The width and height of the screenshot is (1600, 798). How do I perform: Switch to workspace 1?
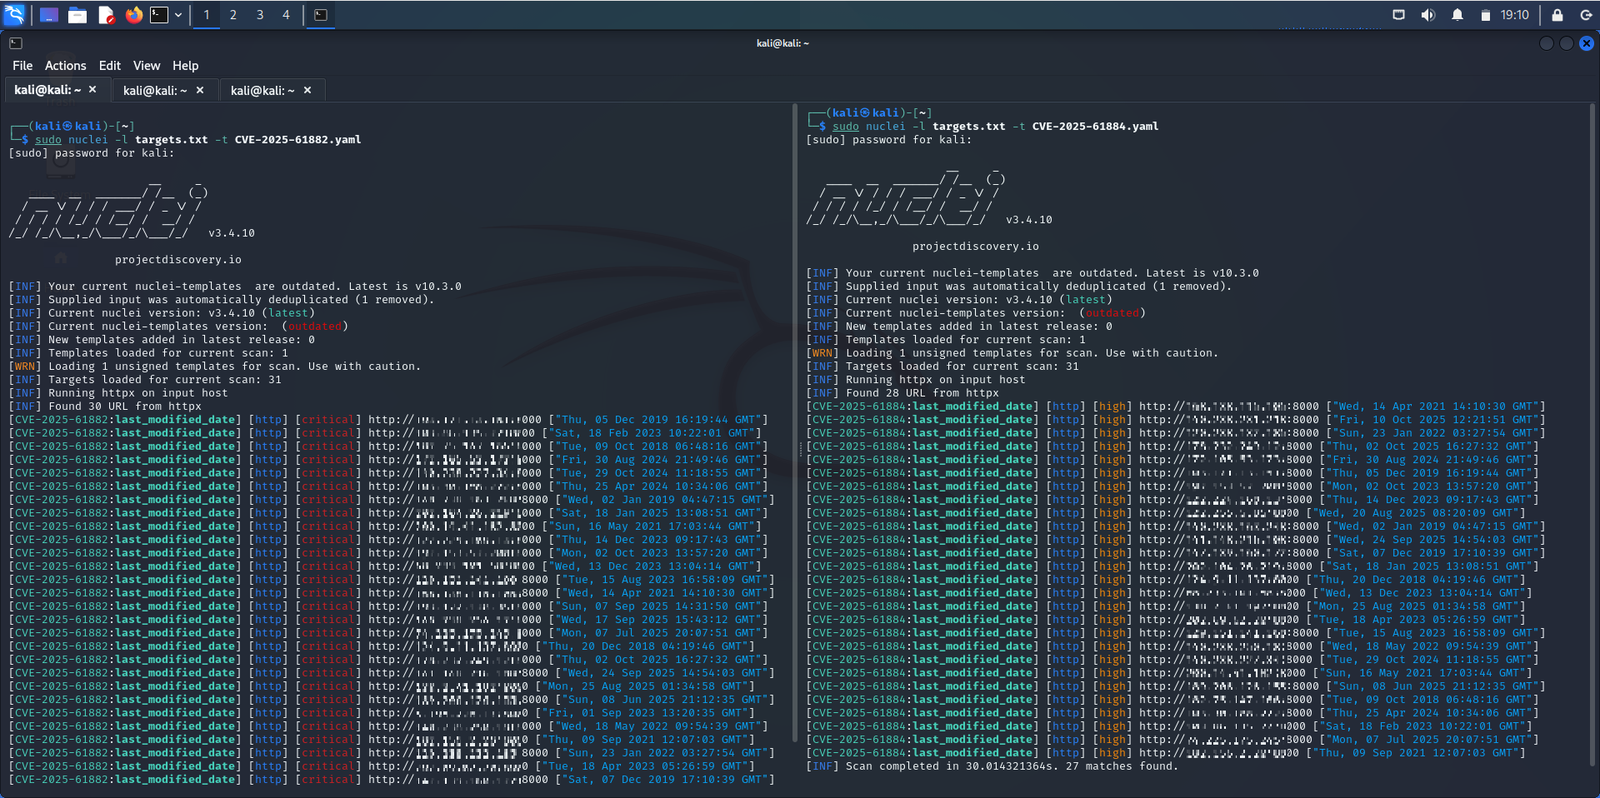[x=206, y=15]
